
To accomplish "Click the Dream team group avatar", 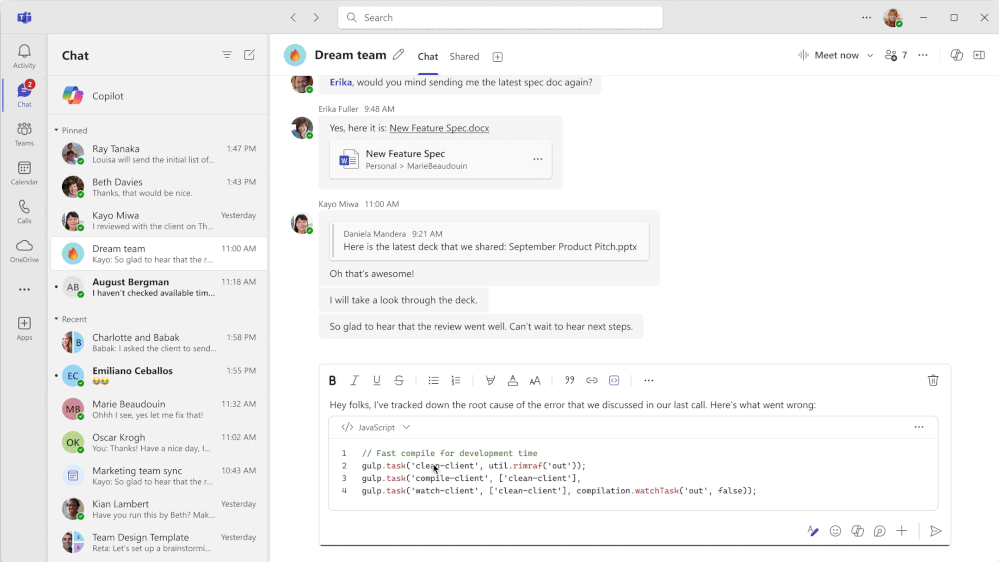I will [295, 55].
